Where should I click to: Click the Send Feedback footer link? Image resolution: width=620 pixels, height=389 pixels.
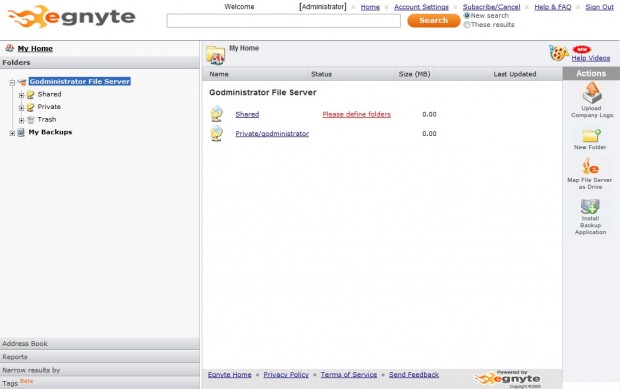[414, 374]
